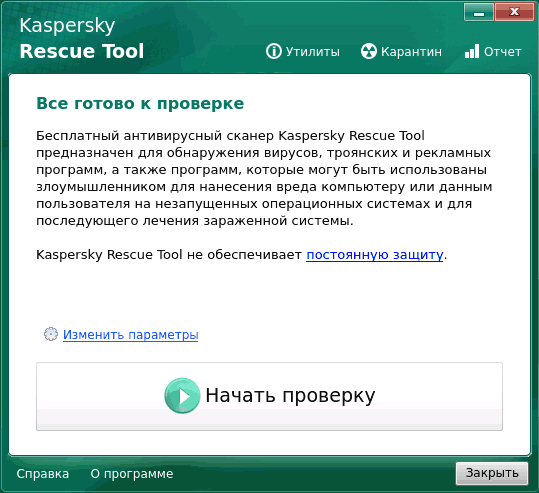
Task: Click the Kaspersky Rescue Tool logo text
Action: [81, 39]
